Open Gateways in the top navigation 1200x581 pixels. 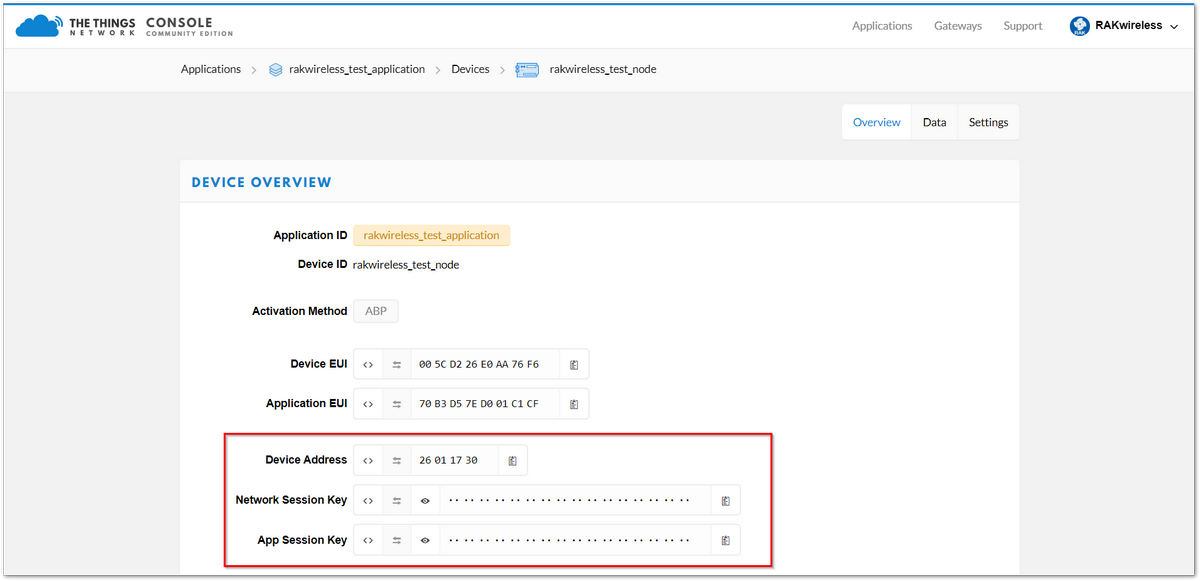(x=958, y=26)
